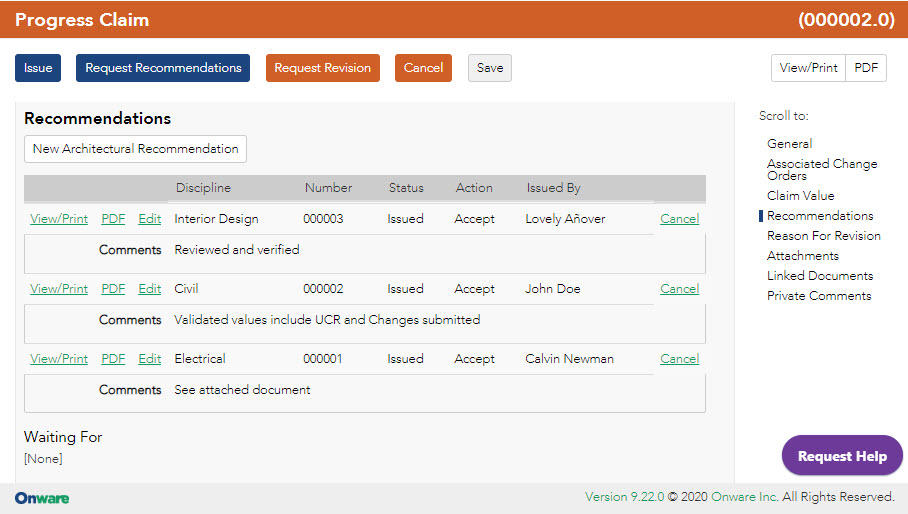Click comment 'Reviewed and verified'

tap(237, 249)
